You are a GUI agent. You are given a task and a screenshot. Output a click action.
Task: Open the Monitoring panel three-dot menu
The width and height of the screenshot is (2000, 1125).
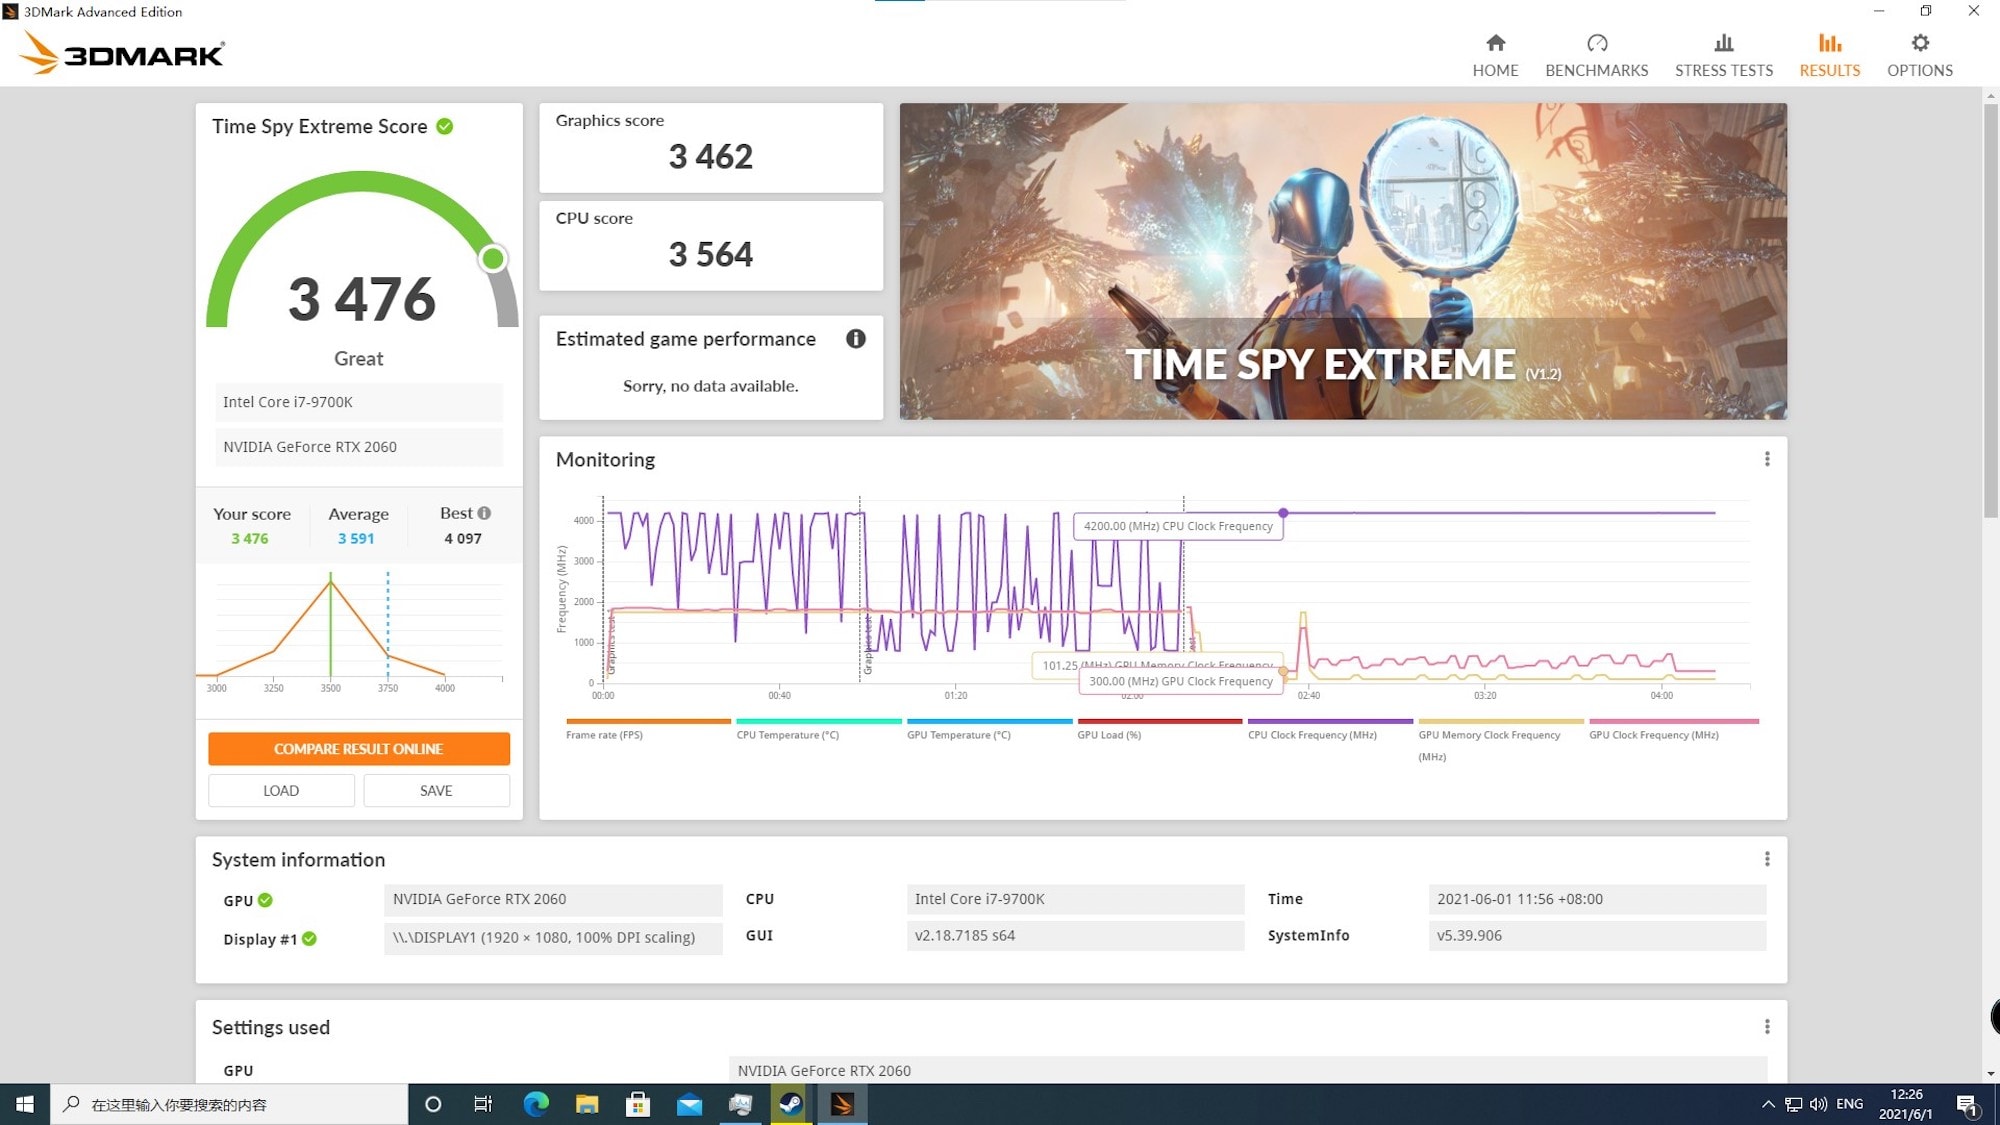click(1767, 459)
